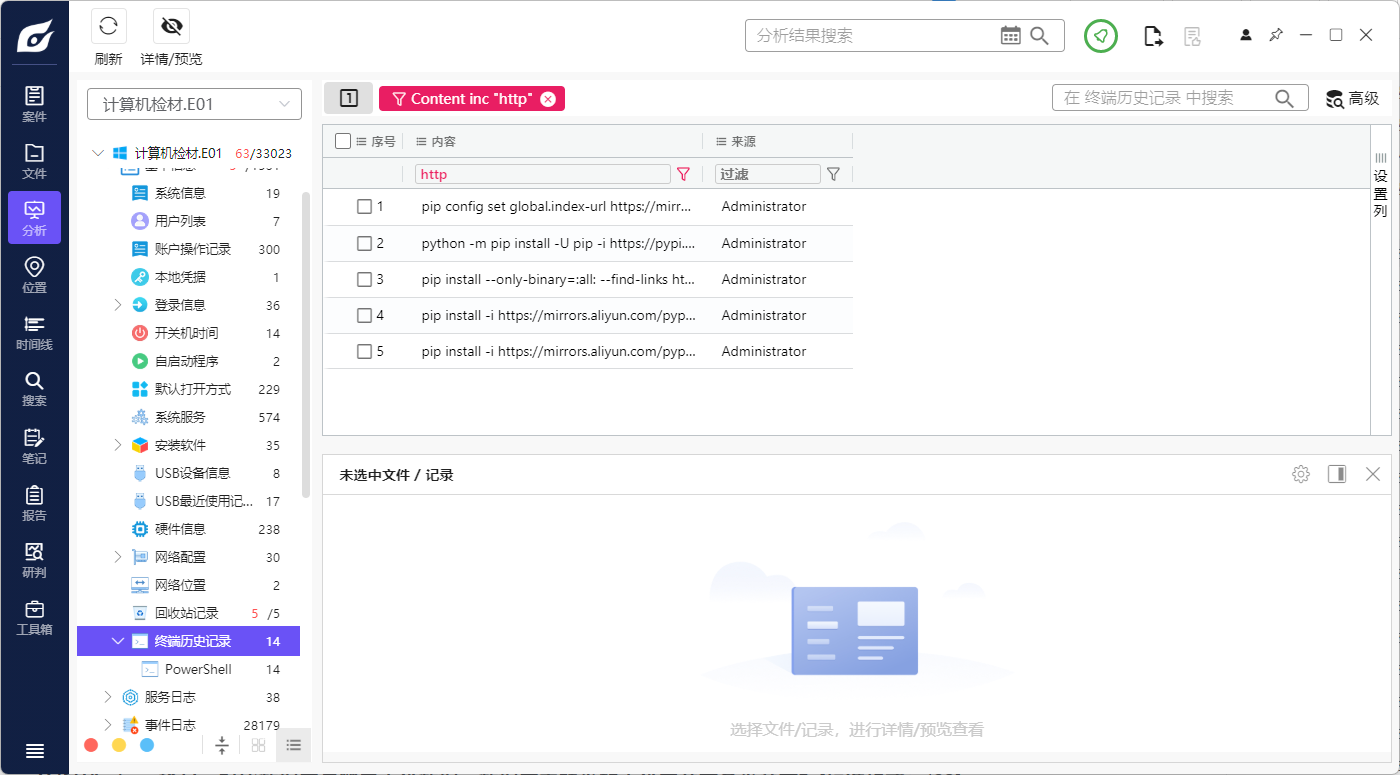The width and height of the screenshot is (1400, 775).
Task: Click the red color dot at bottom left
Action: coord(91,745)
